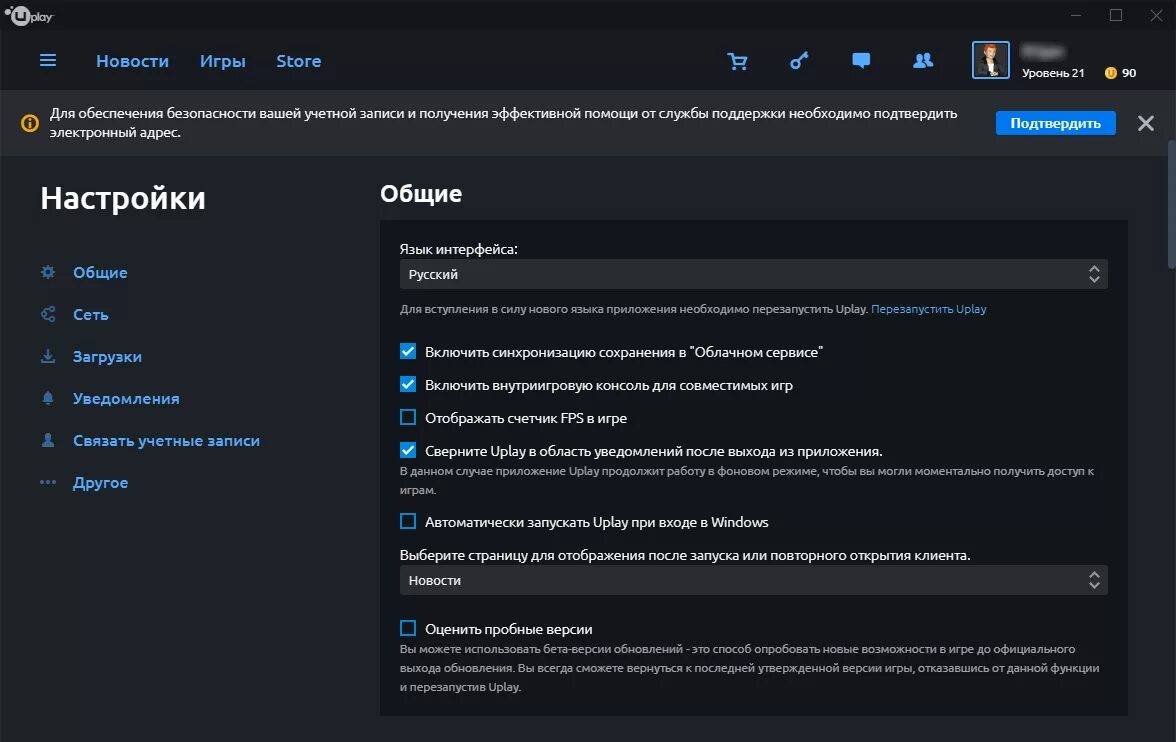Click the person icon for linked accounts
Image resolution: width=1176 pixels, height=742 pixels.
click(x=48, y=440)
